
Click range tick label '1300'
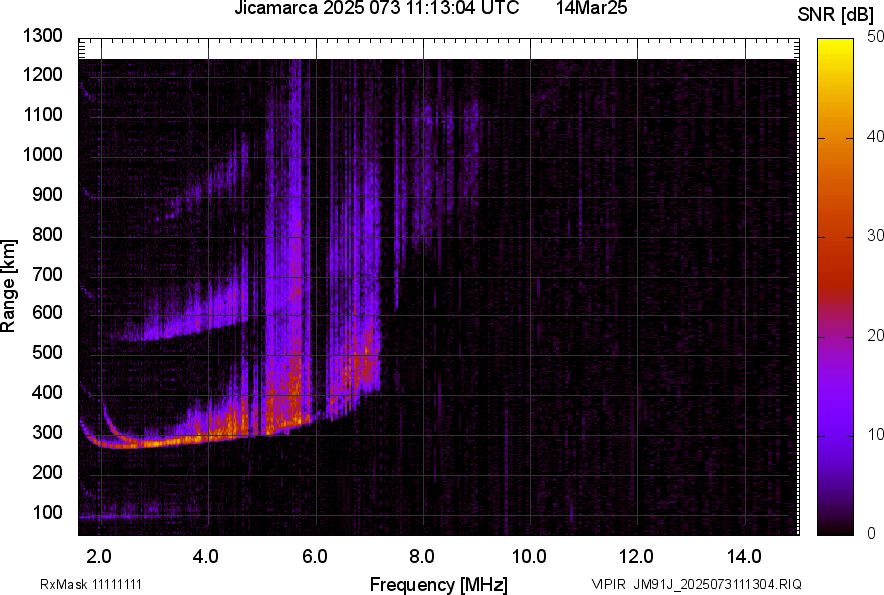tap(43, 36)
